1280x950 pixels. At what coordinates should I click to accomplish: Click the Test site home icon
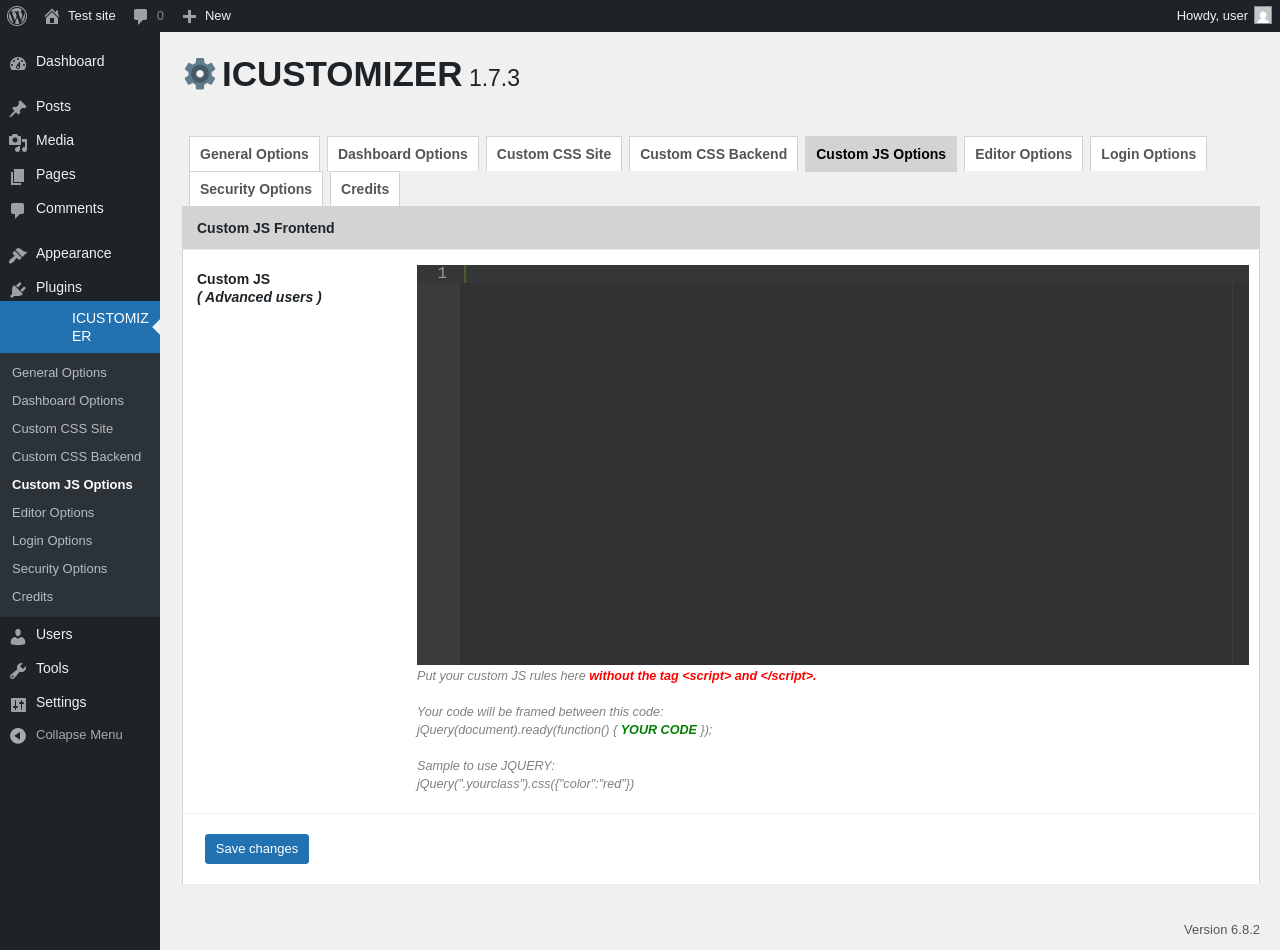pos(52,16)
